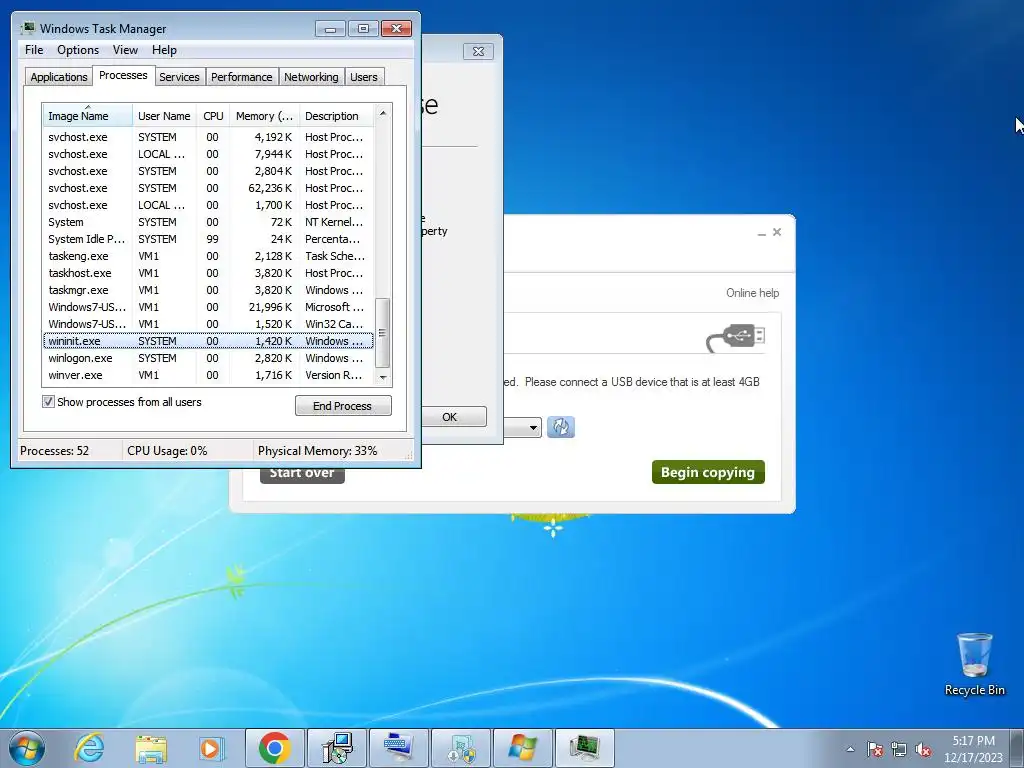Open the Recycle Bin on the desktop
The width and height of the screenshot is (1024, 768).
tap(974, 664)
